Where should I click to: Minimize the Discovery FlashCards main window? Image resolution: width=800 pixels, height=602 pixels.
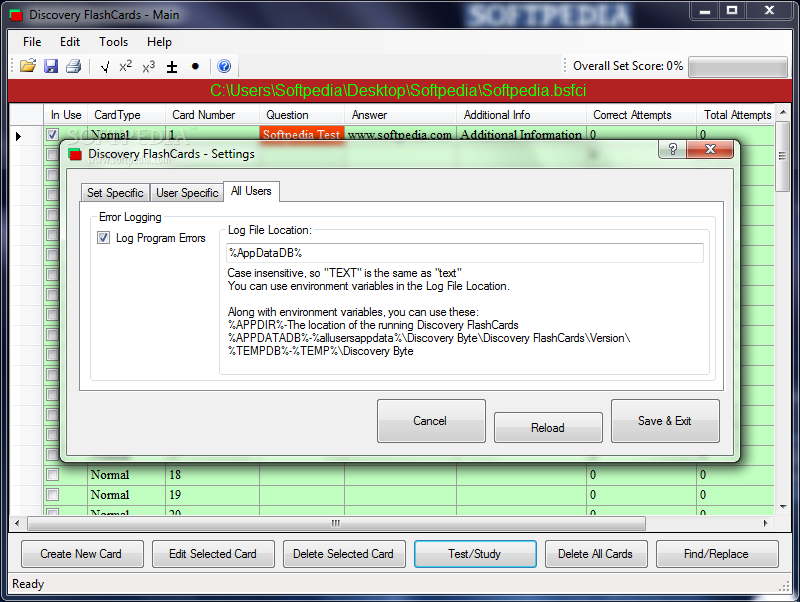pyautogui.click(x=705, y=11)
